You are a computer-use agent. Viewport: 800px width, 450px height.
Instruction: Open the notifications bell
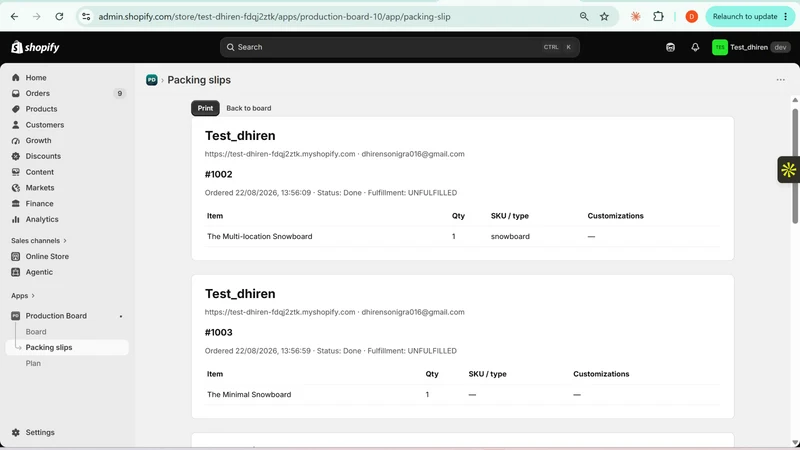click(695, 47)
